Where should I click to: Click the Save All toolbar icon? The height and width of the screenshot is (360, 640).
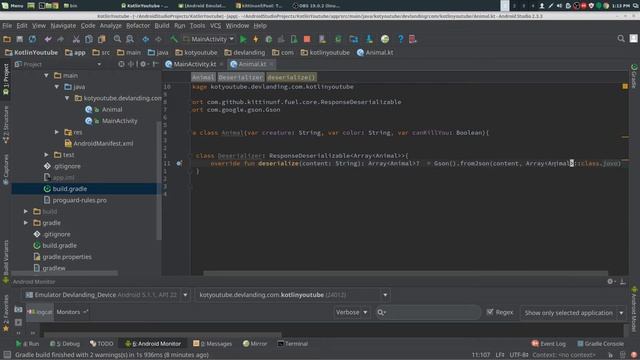(20, 39)
